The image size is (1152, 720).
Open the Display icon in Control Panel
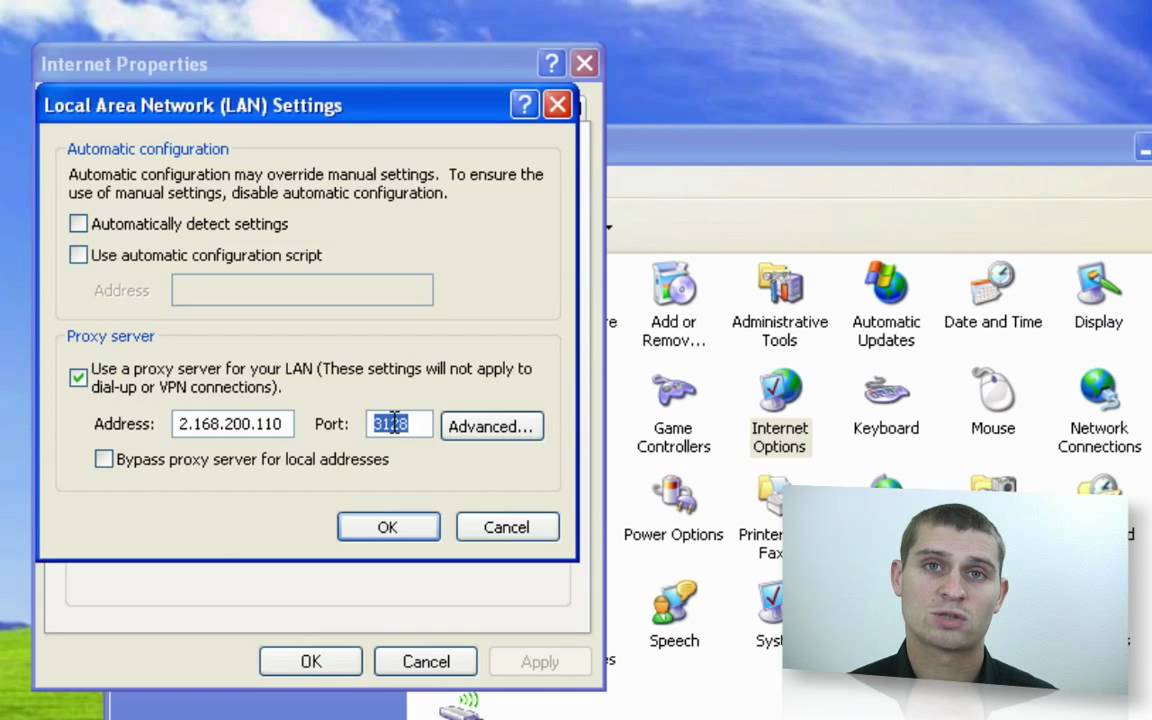coord(1098,295)
